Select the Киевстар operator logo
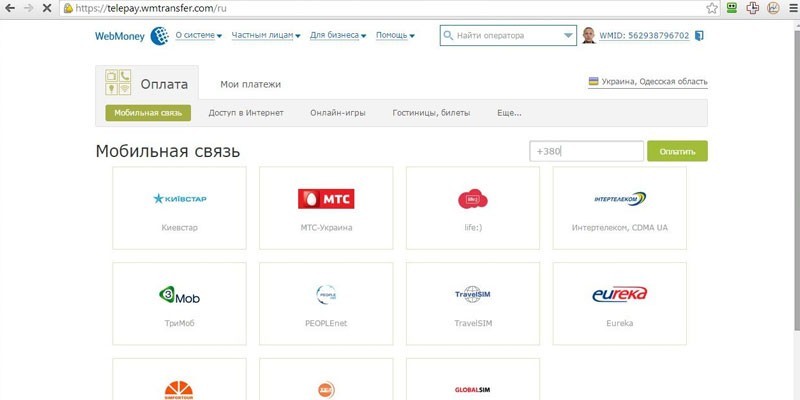 [x=180, y=198]
